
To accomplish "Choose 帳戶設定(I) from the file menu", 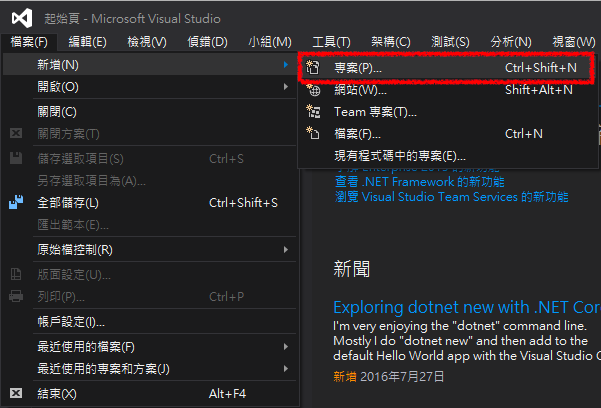I will (70, 322).
